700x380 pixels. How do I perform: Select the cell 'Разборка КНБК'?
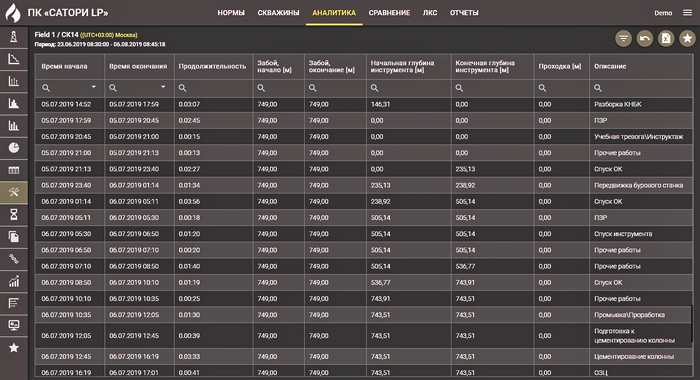[x=641, y=104]
